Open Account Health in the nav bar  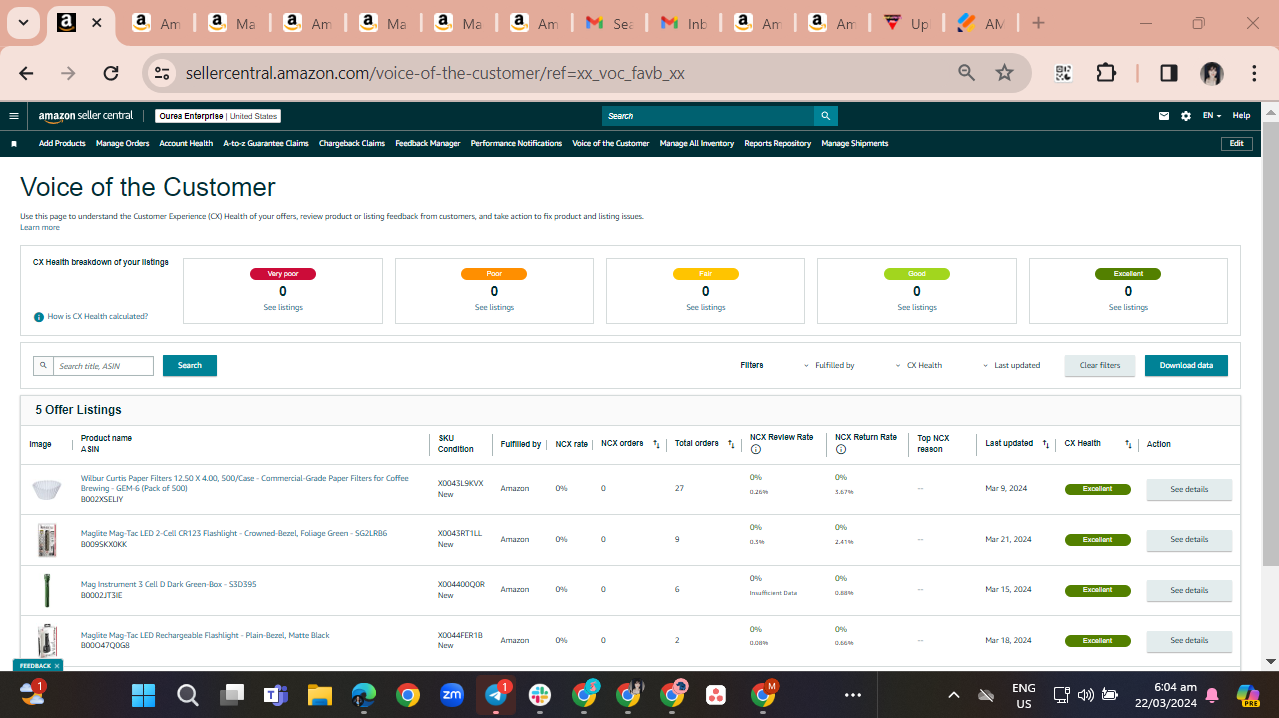(186, 144)
